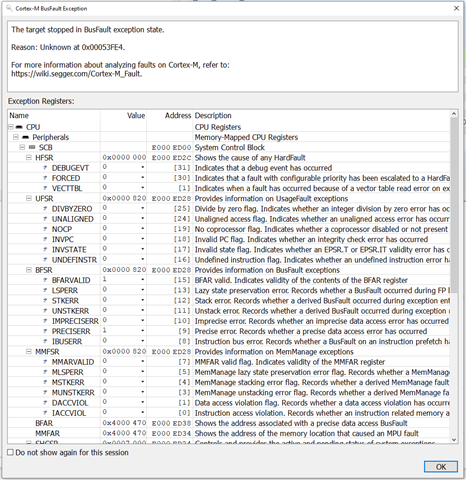This screenshot has height=480, width=466.
Task: Select the MMFAR register row
Action: point(229,433)
